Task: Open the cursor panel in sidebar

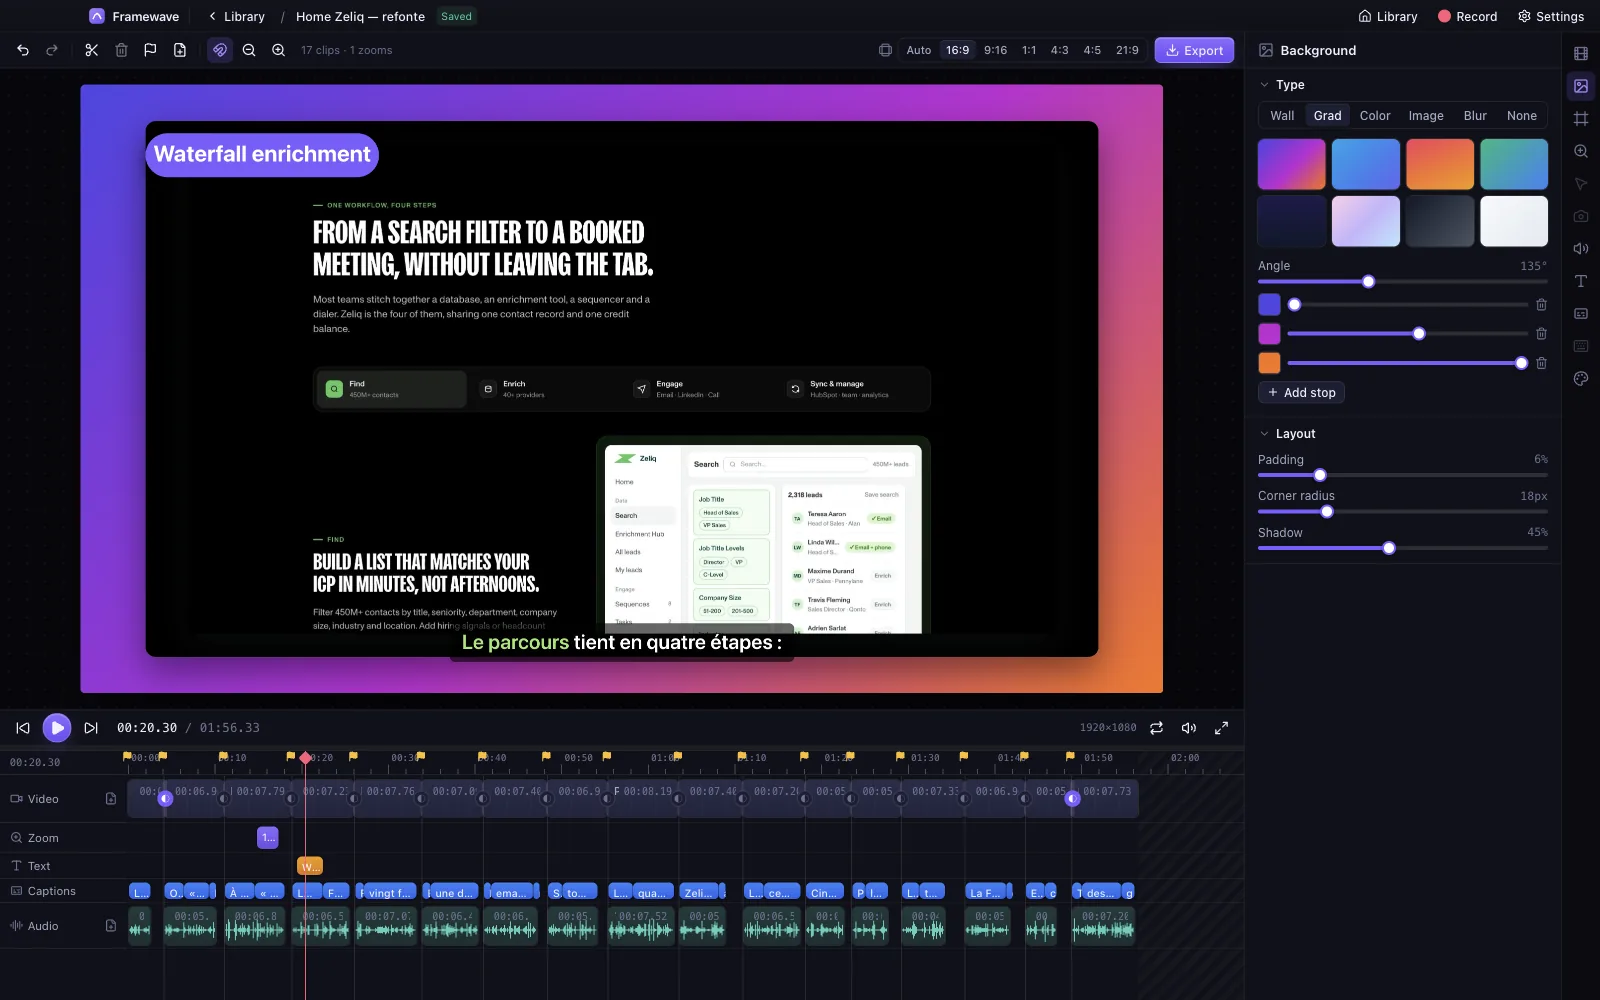Action: pyautogui.click(x=1581, y=184)
